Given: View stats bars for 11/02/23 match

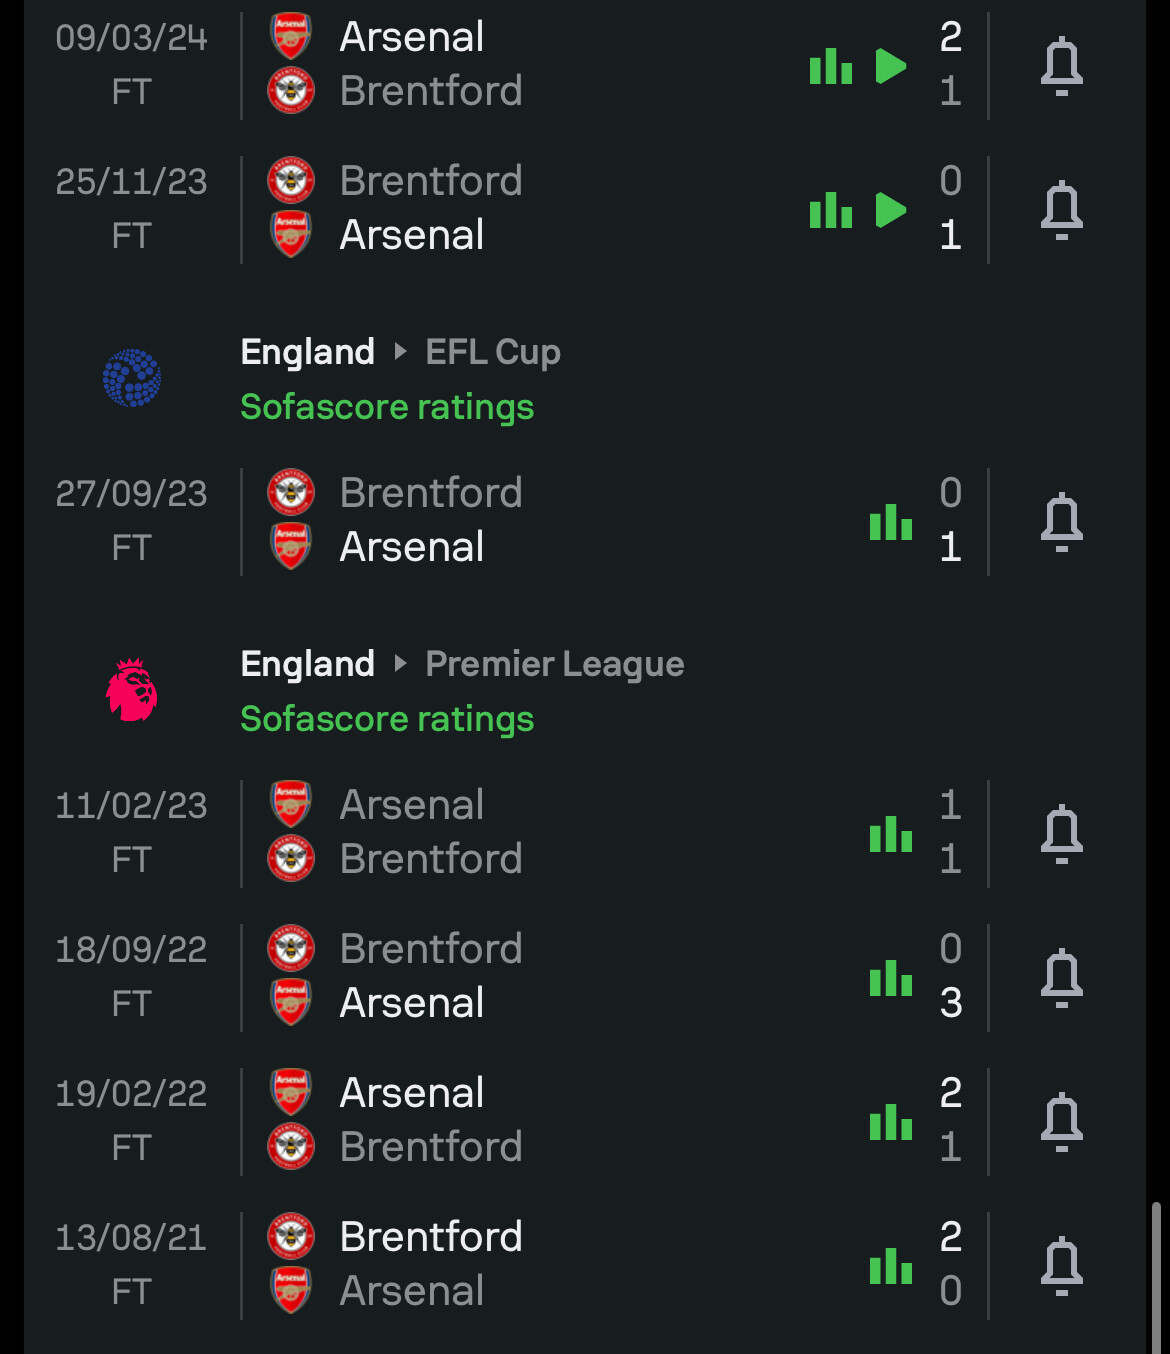Looking at the screenshot, I should point(891,834).
